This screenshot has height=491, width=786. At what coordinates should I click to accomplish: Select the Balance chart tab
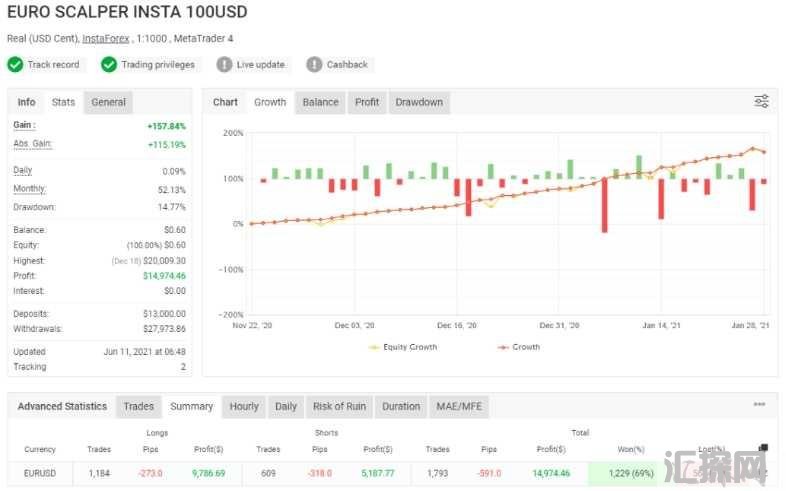[x=320, y=102]
